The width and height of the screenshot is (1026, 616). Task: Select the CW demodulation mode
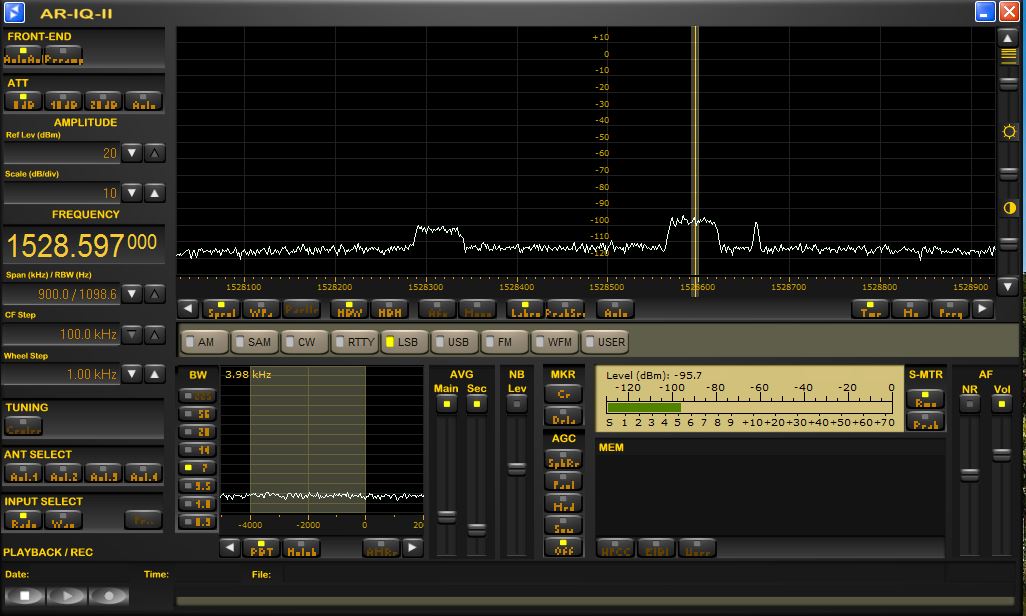301,342
